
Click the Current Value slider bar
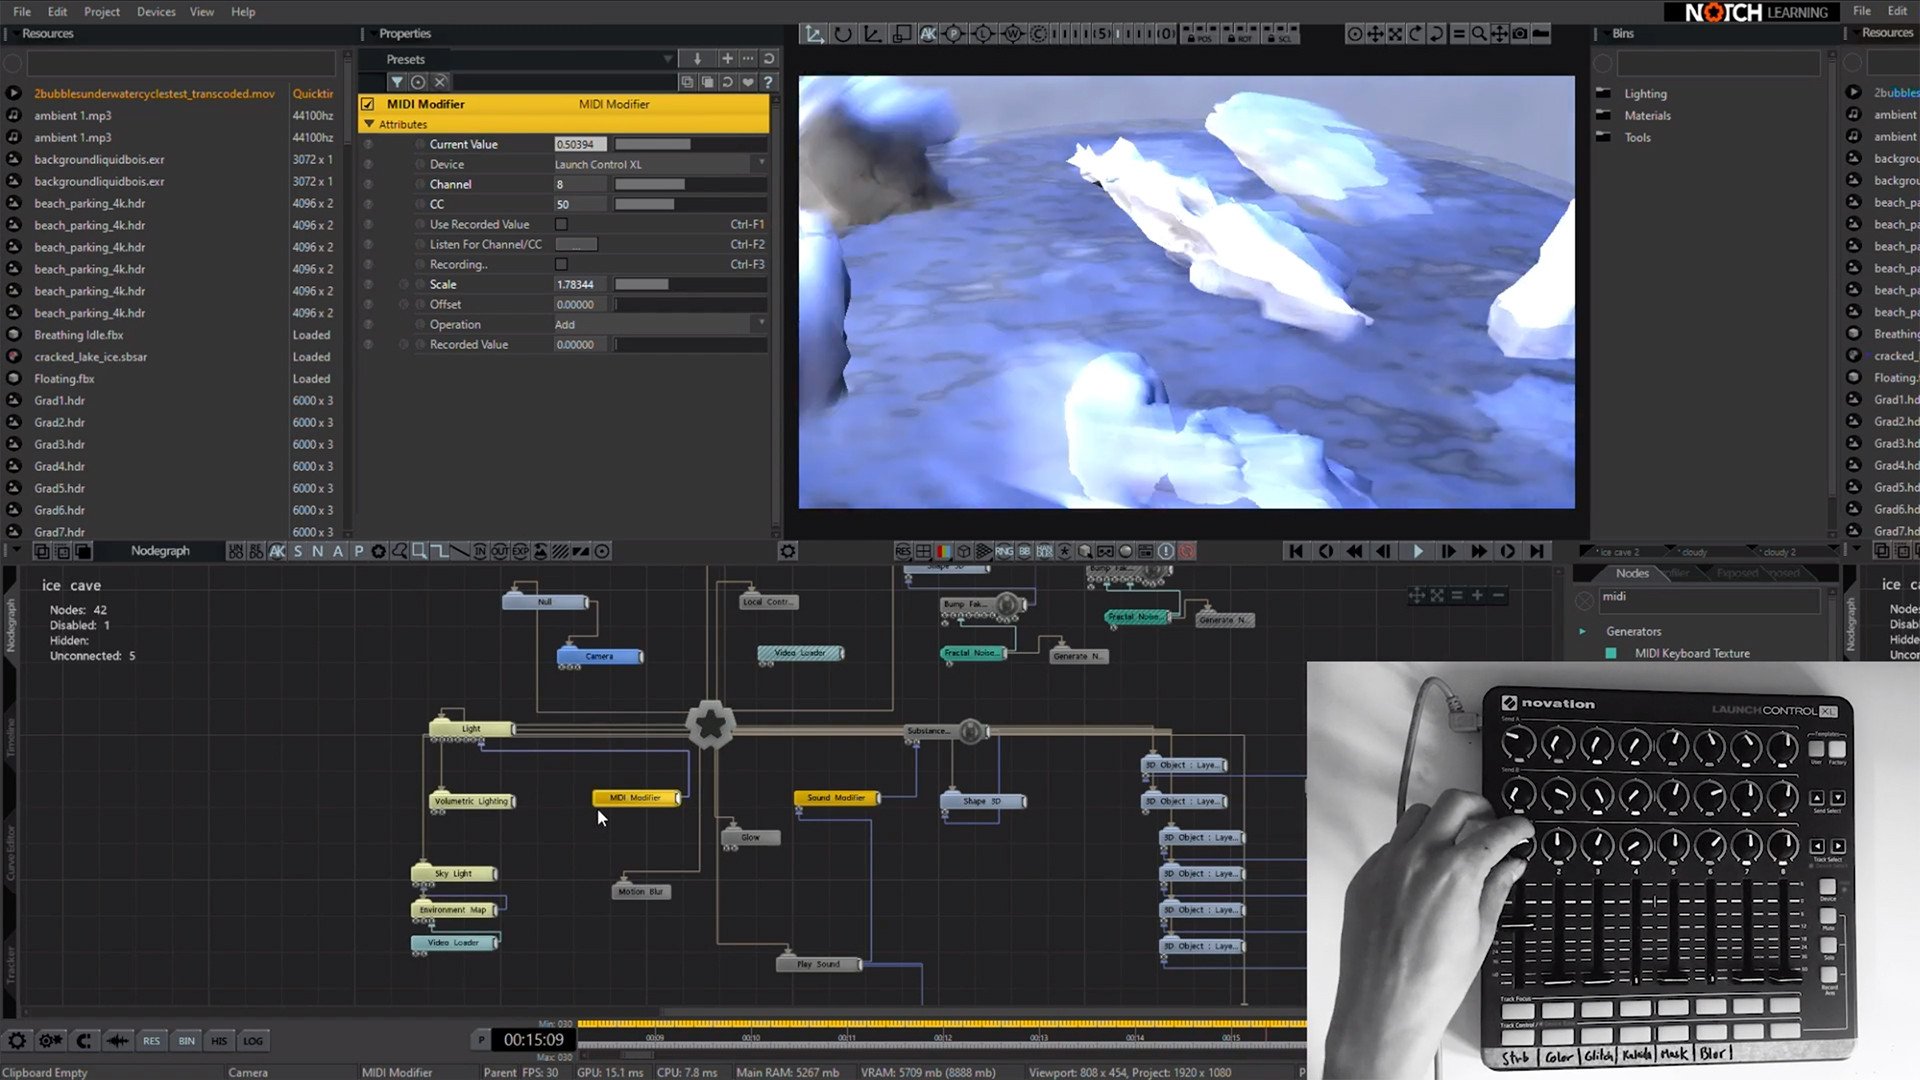coord(690,144)
